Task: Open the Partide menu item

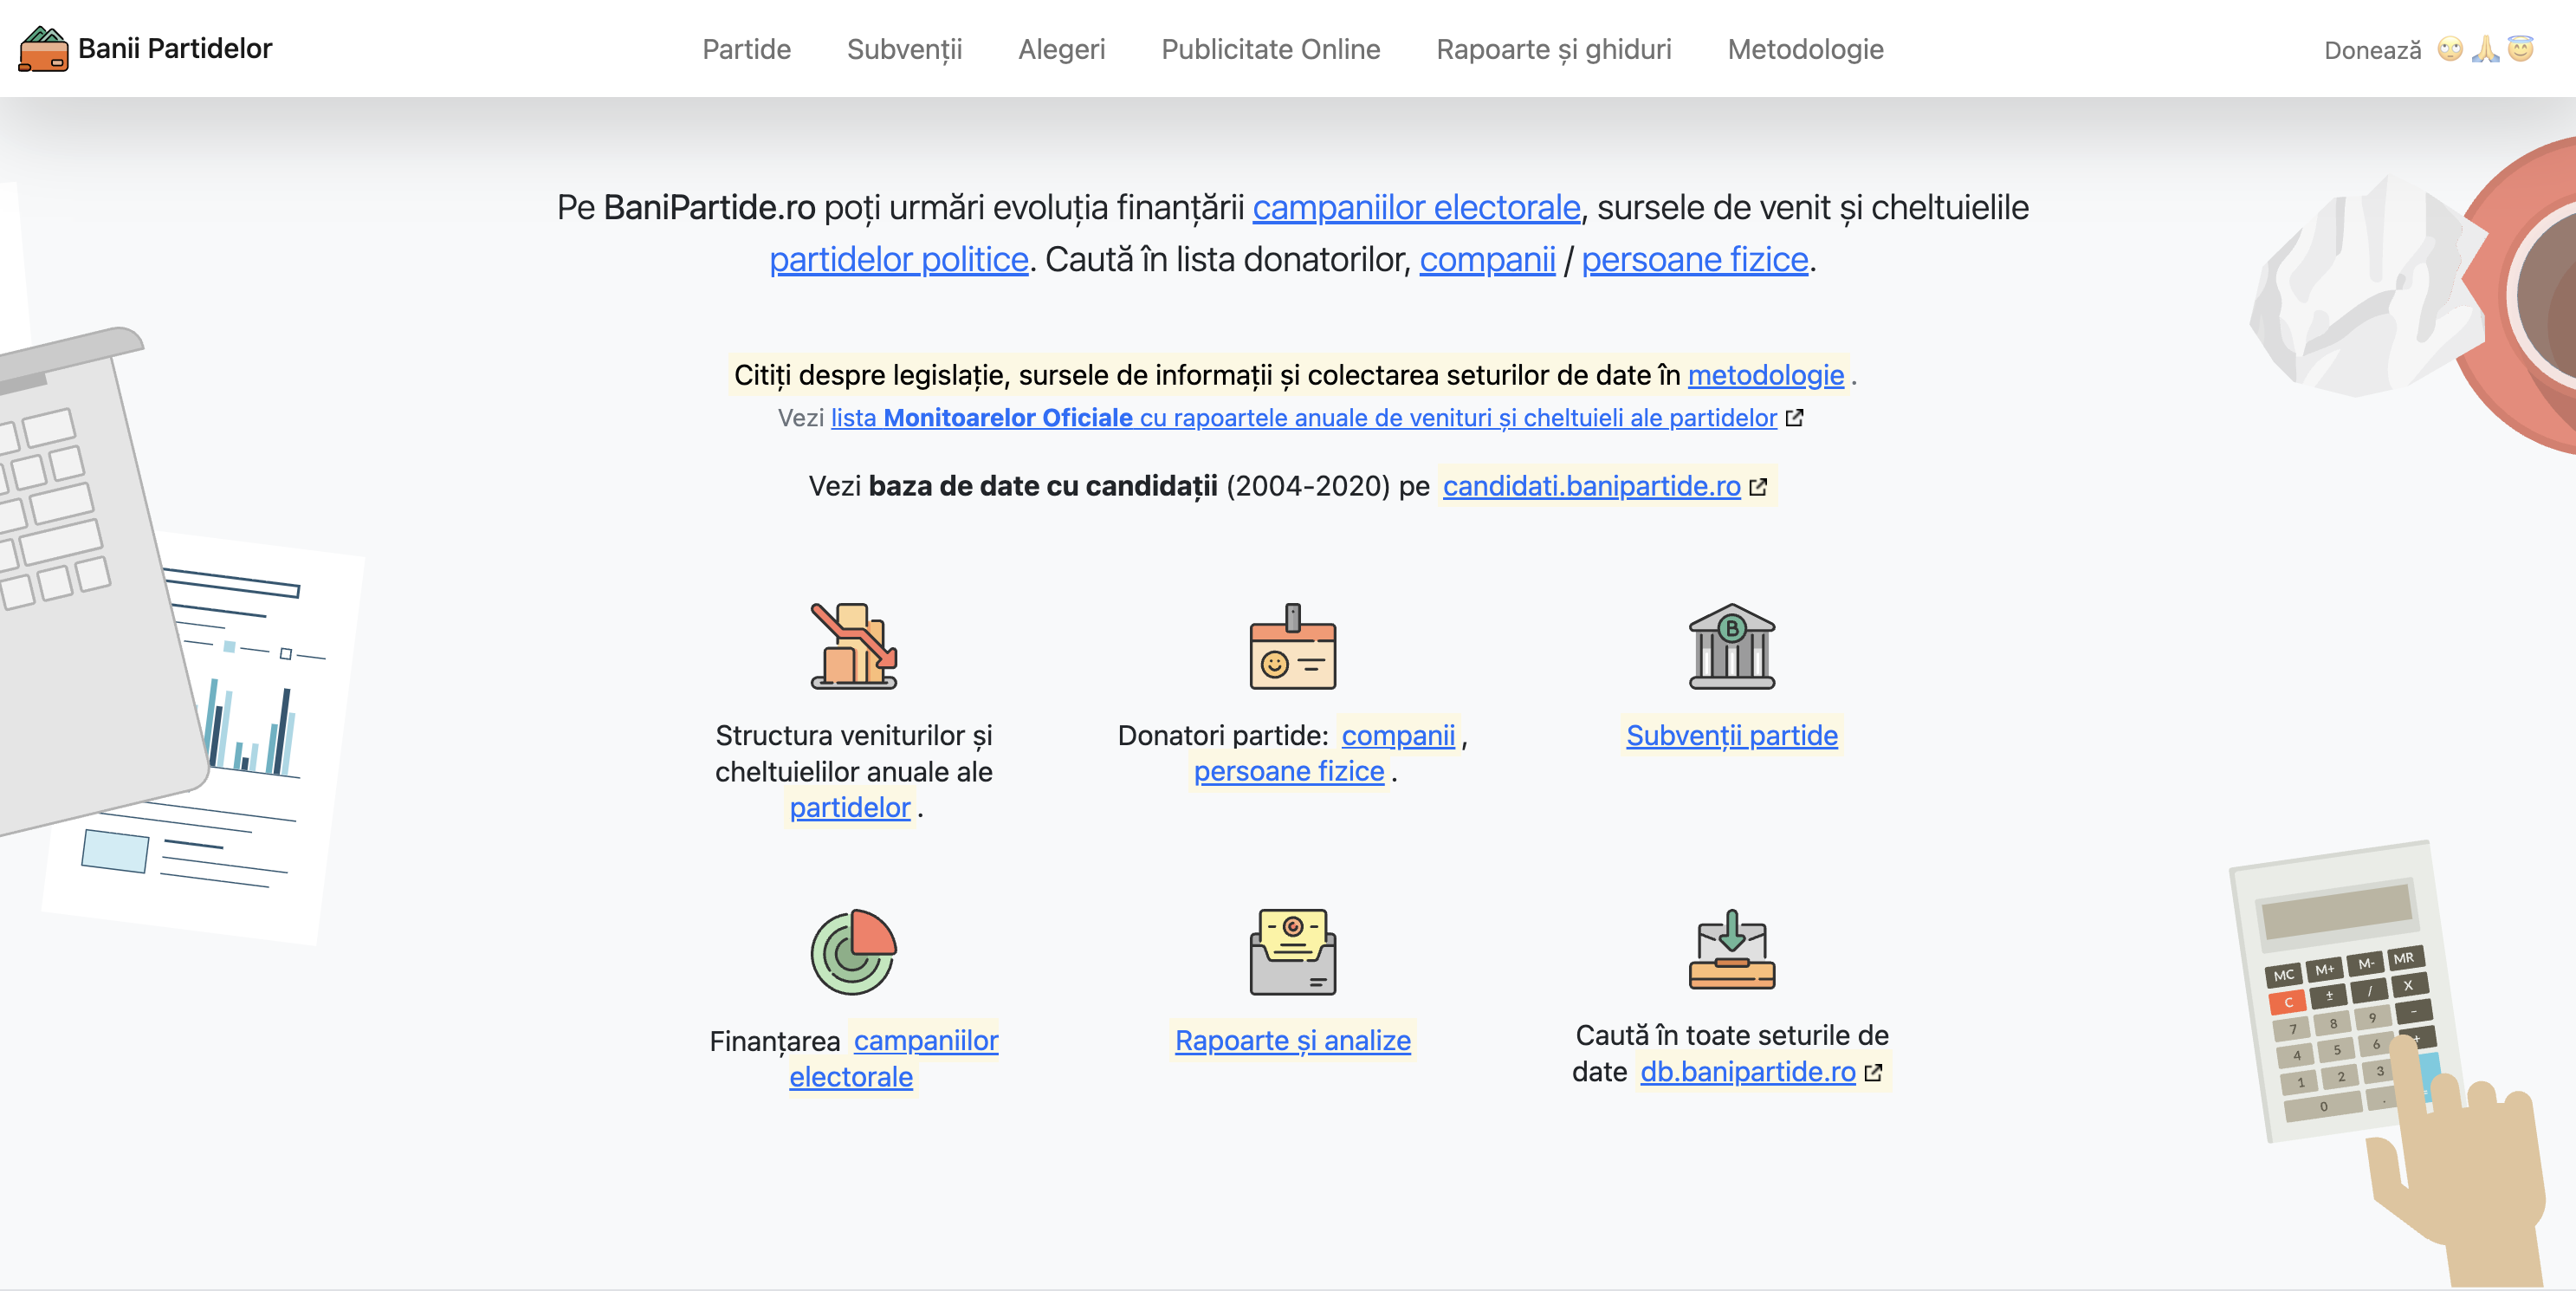Action: coord(746,49)
